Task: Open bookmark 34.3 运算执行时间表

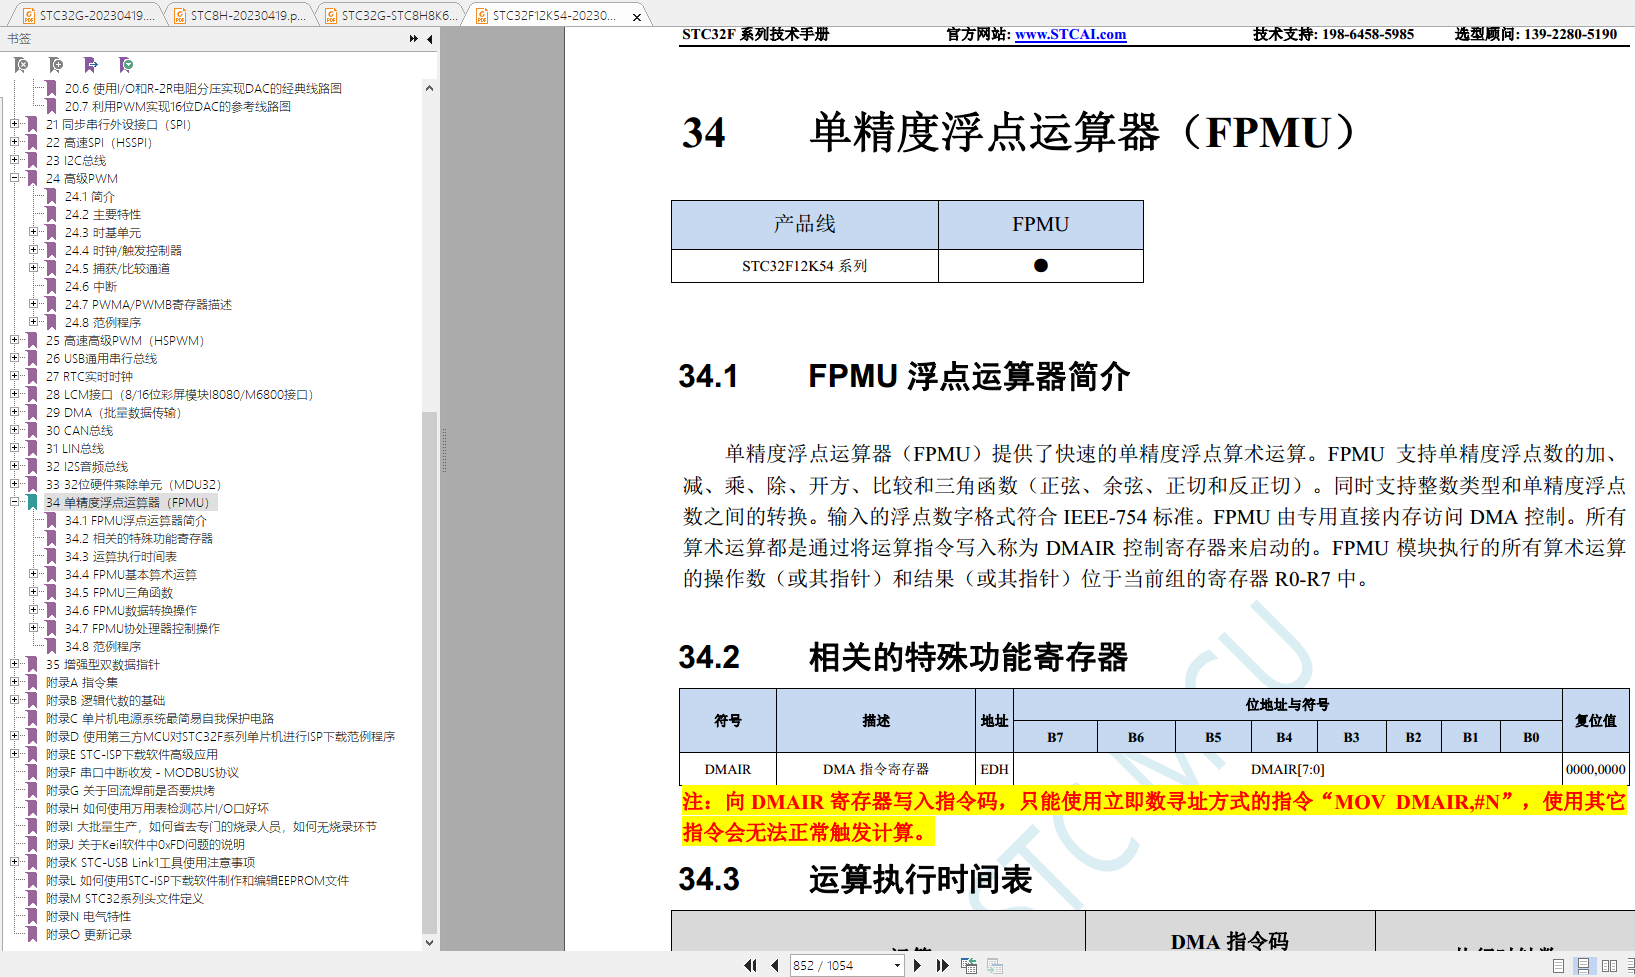Action: click(120, 556)
